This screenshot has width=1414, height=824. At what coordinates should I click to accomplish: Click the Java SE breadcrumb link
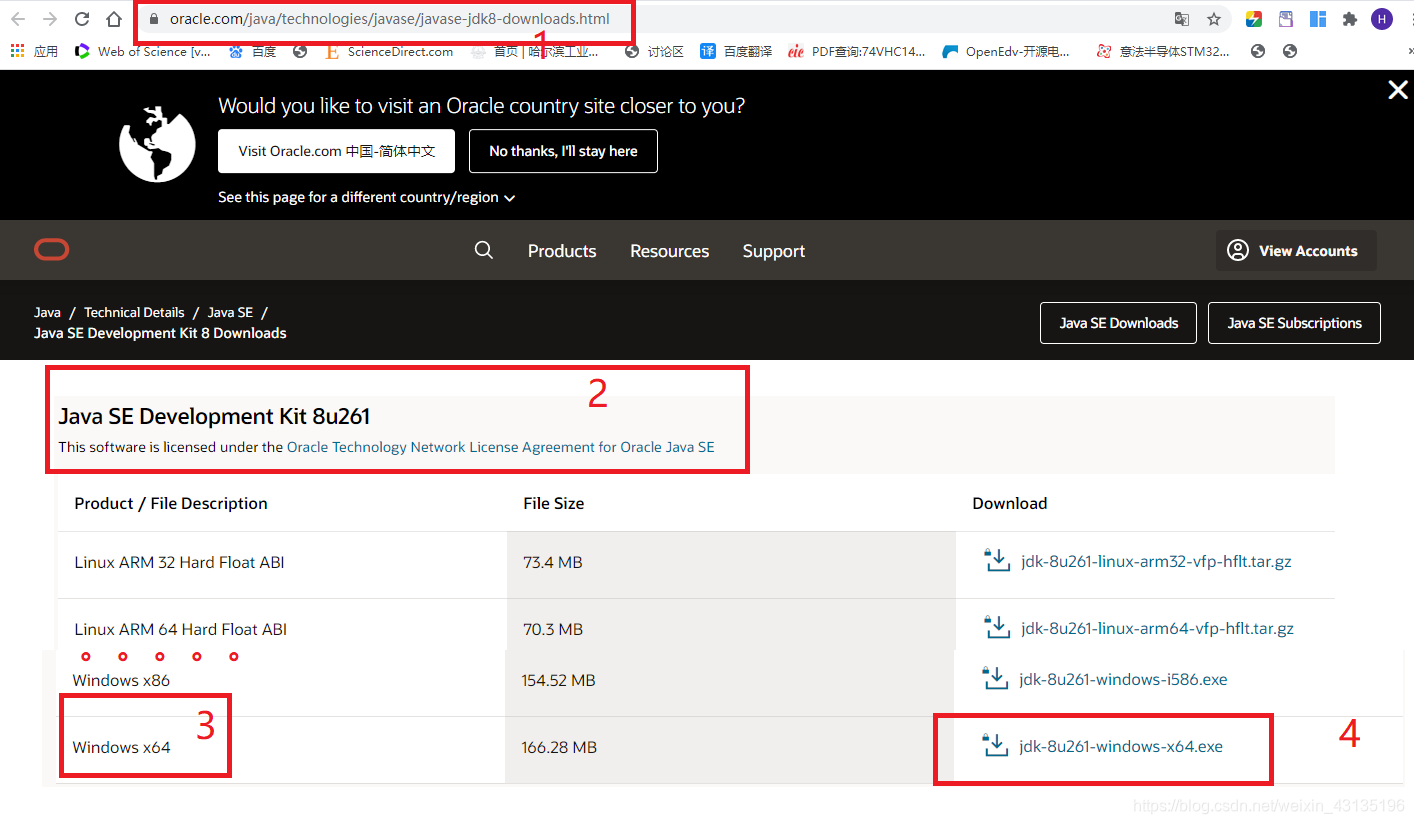coord(230,312)
